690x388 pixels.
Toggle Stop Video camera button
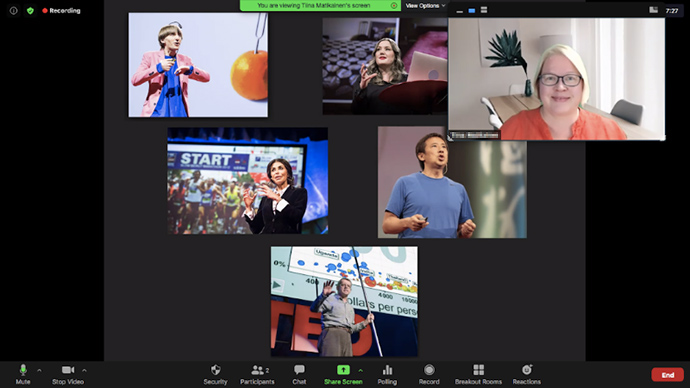(x=68, y=374)
